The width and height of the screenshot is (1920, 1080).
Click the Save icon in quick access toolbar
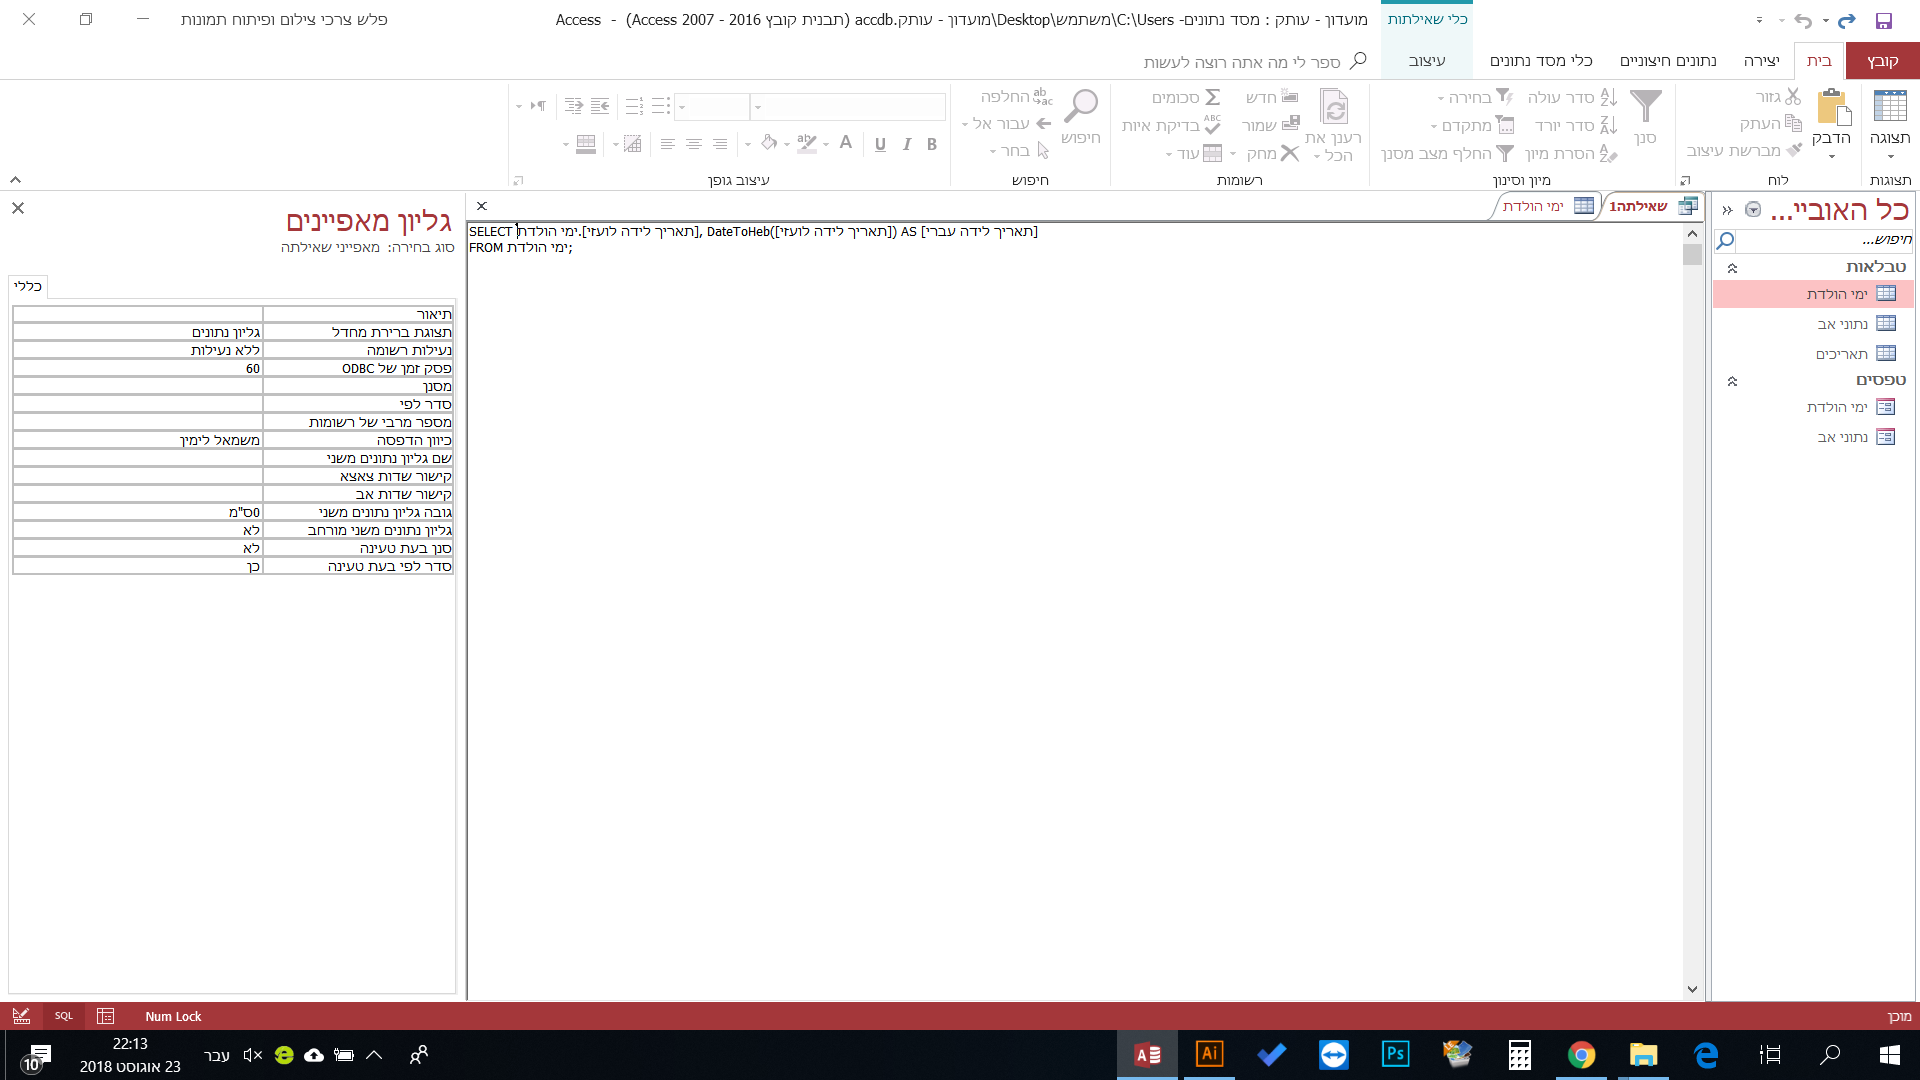point(1884,20)
